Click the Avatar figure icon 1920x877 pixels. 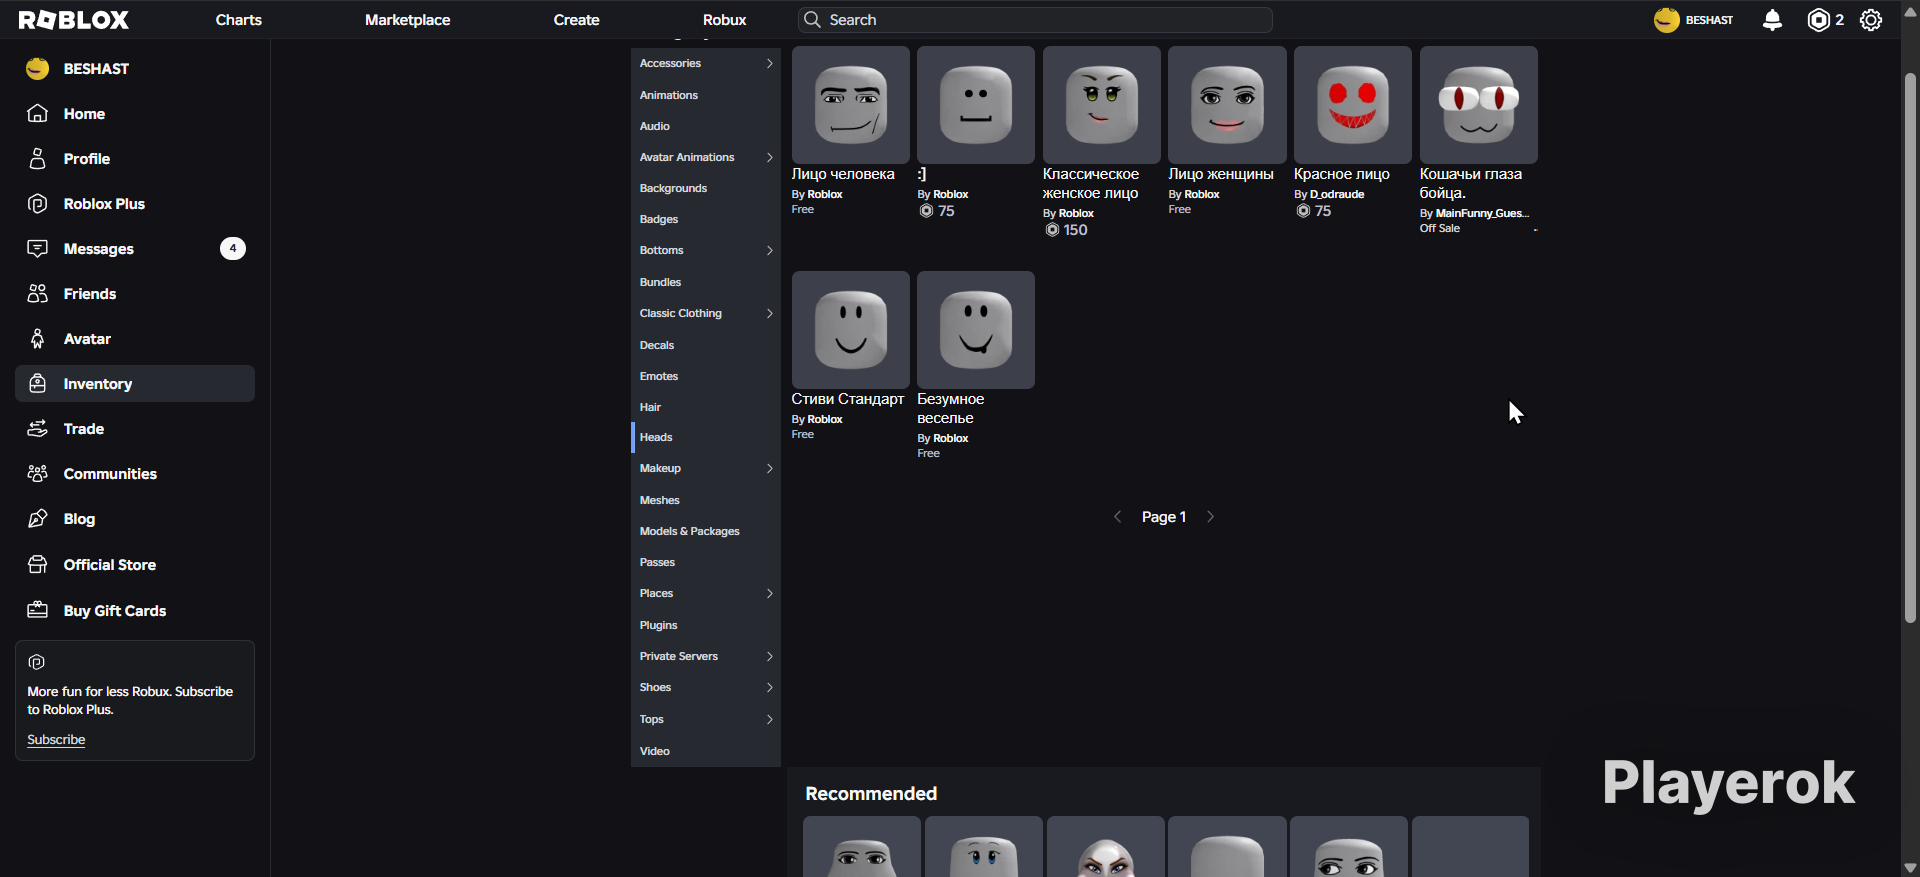pos(38,339)
